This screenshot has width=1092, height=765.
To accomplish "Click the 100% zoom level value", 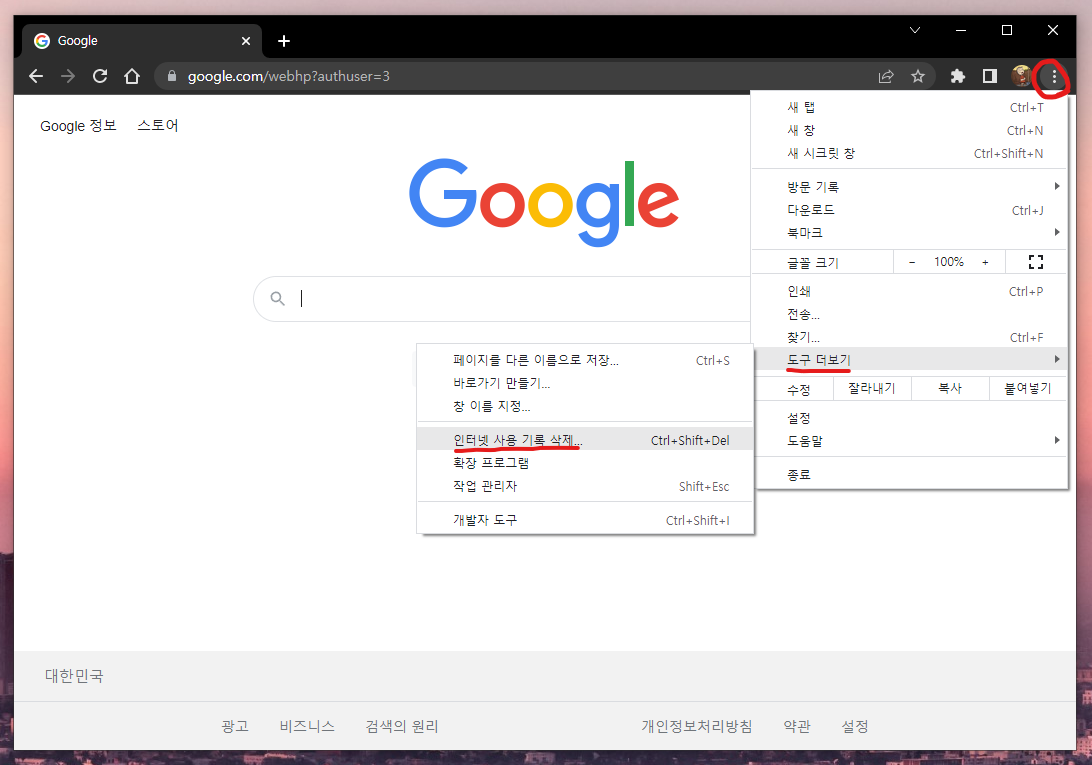I will pos(949,262).
